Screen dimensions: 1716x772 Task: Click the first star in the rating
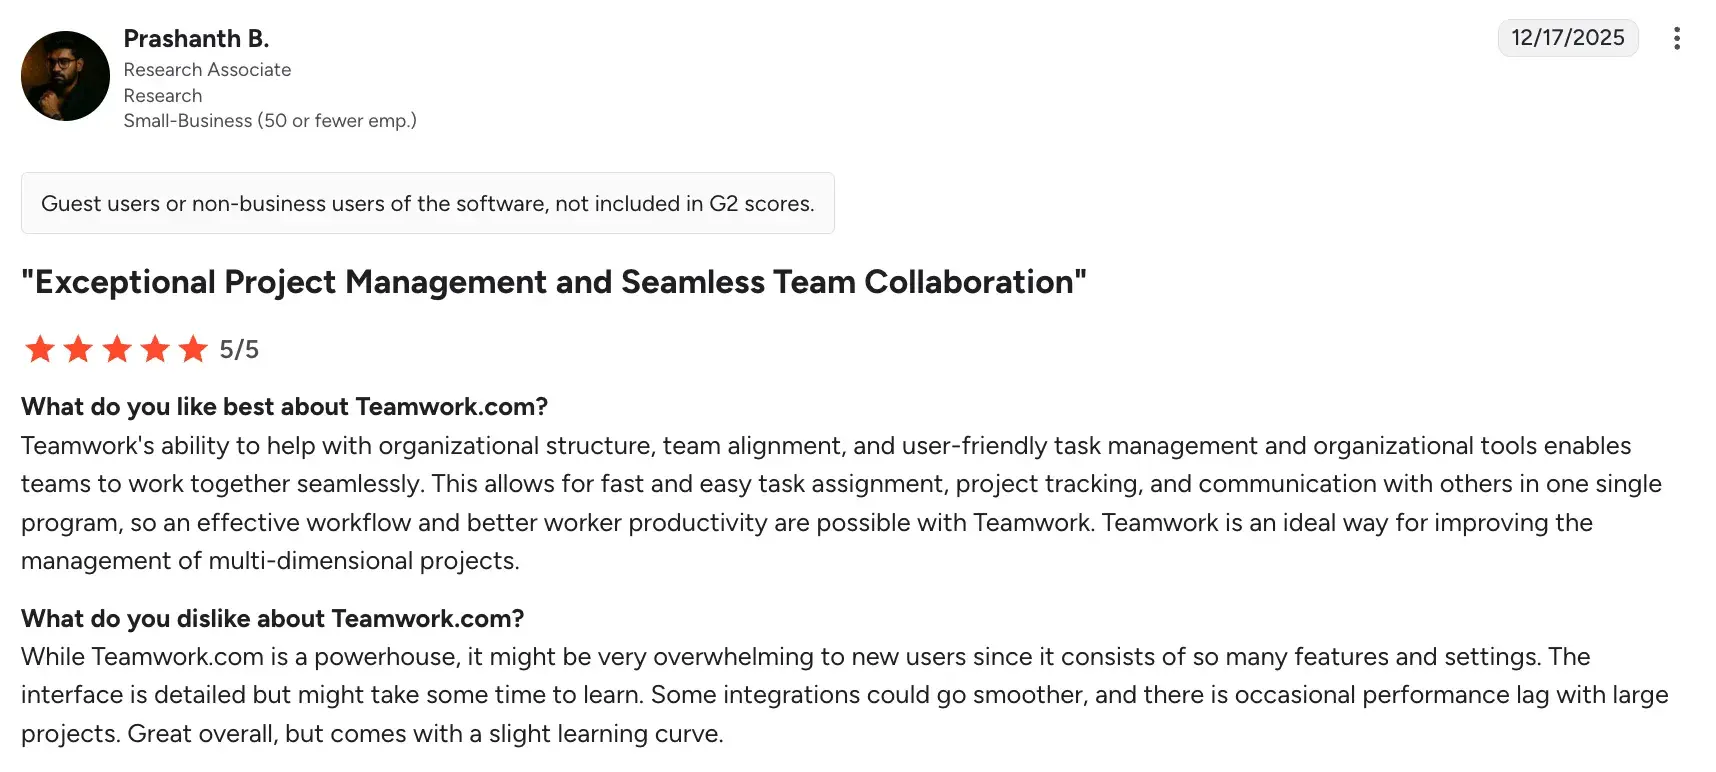pyautogui.click(x=39, y=349)
